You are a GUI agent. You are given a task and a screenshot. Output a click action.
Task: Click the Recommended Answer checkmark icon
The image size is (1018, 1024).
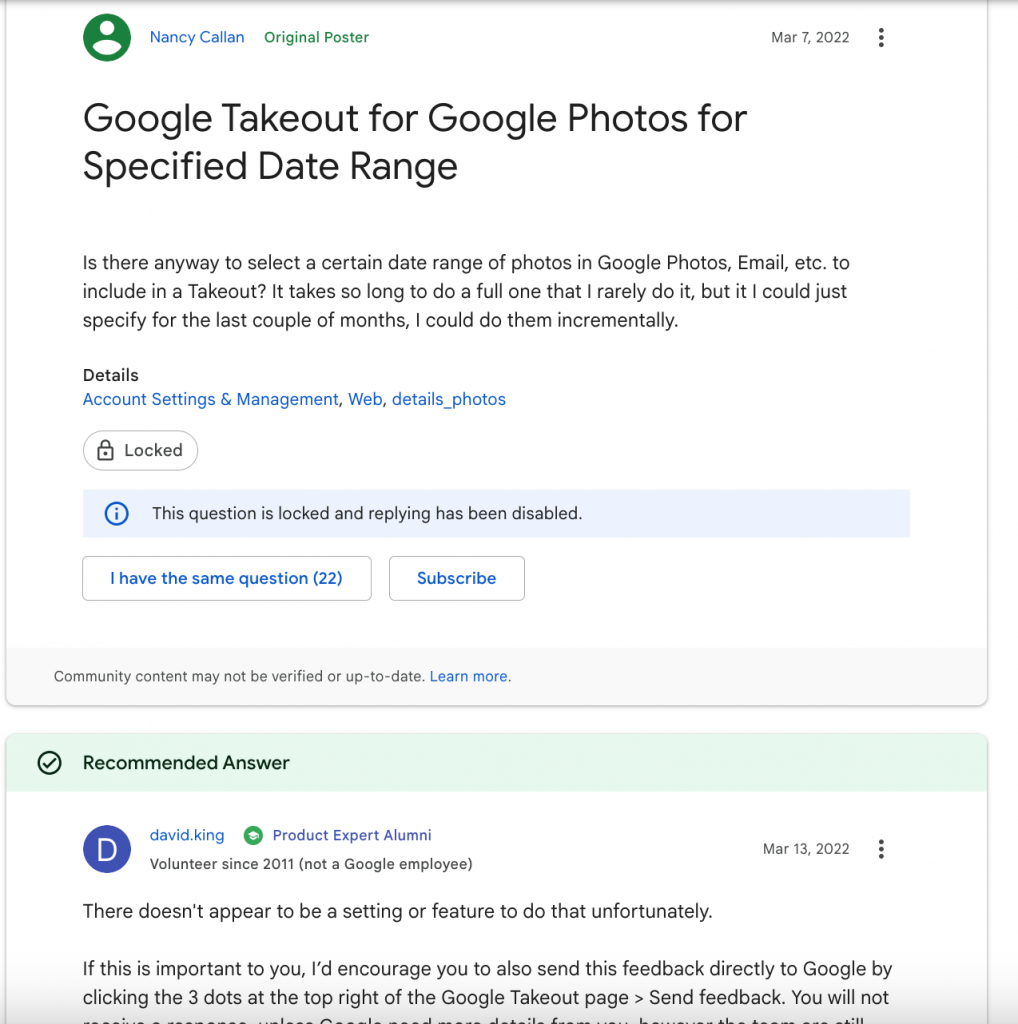(50, 762)
